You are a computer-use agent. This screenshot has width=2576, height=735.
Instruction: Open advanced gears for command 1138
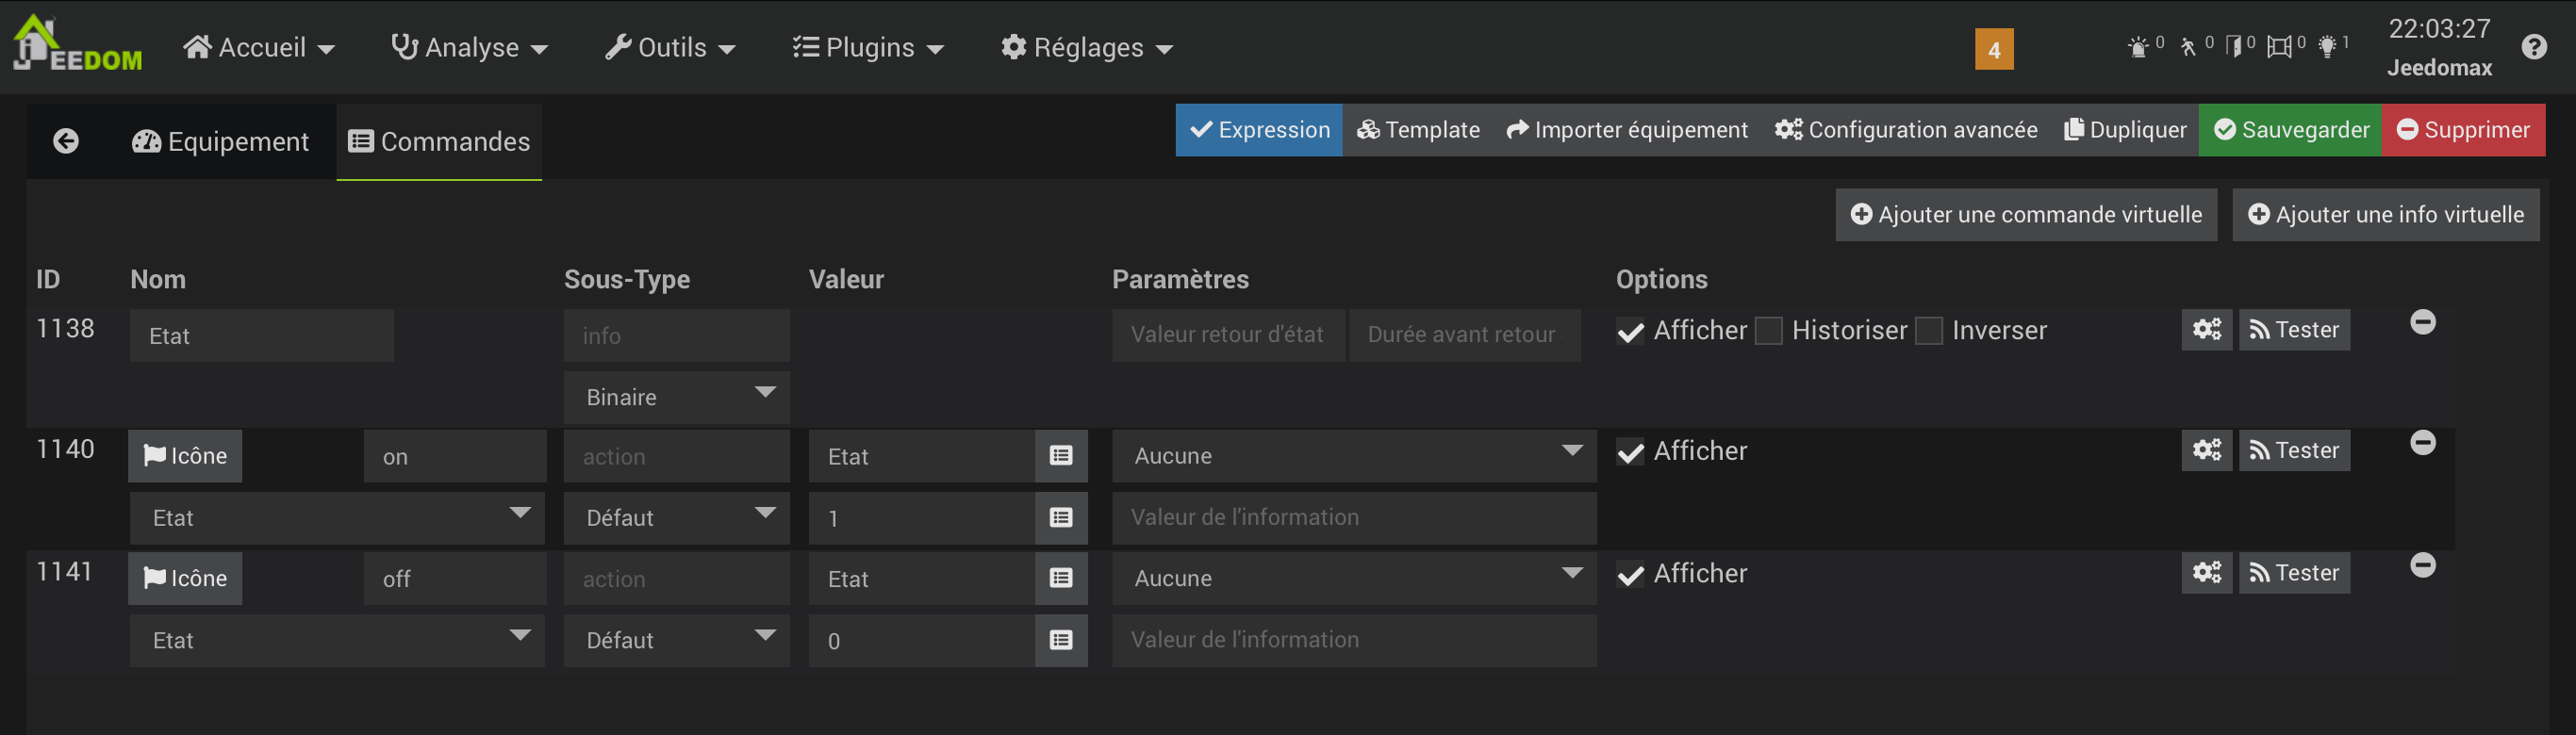click(x=2206, y=330)
